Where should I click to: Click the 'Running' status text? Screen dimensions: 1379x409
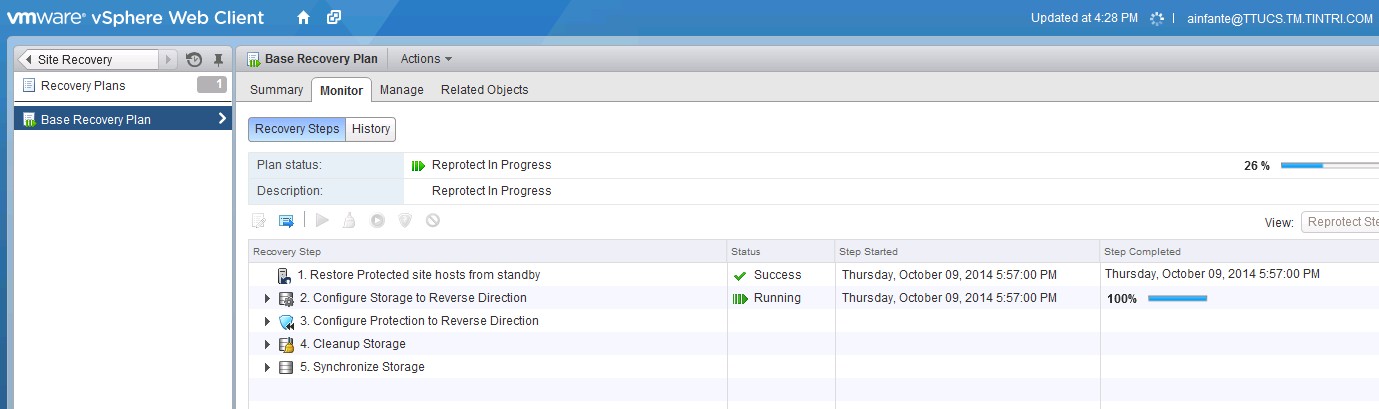tap(777, 298)
